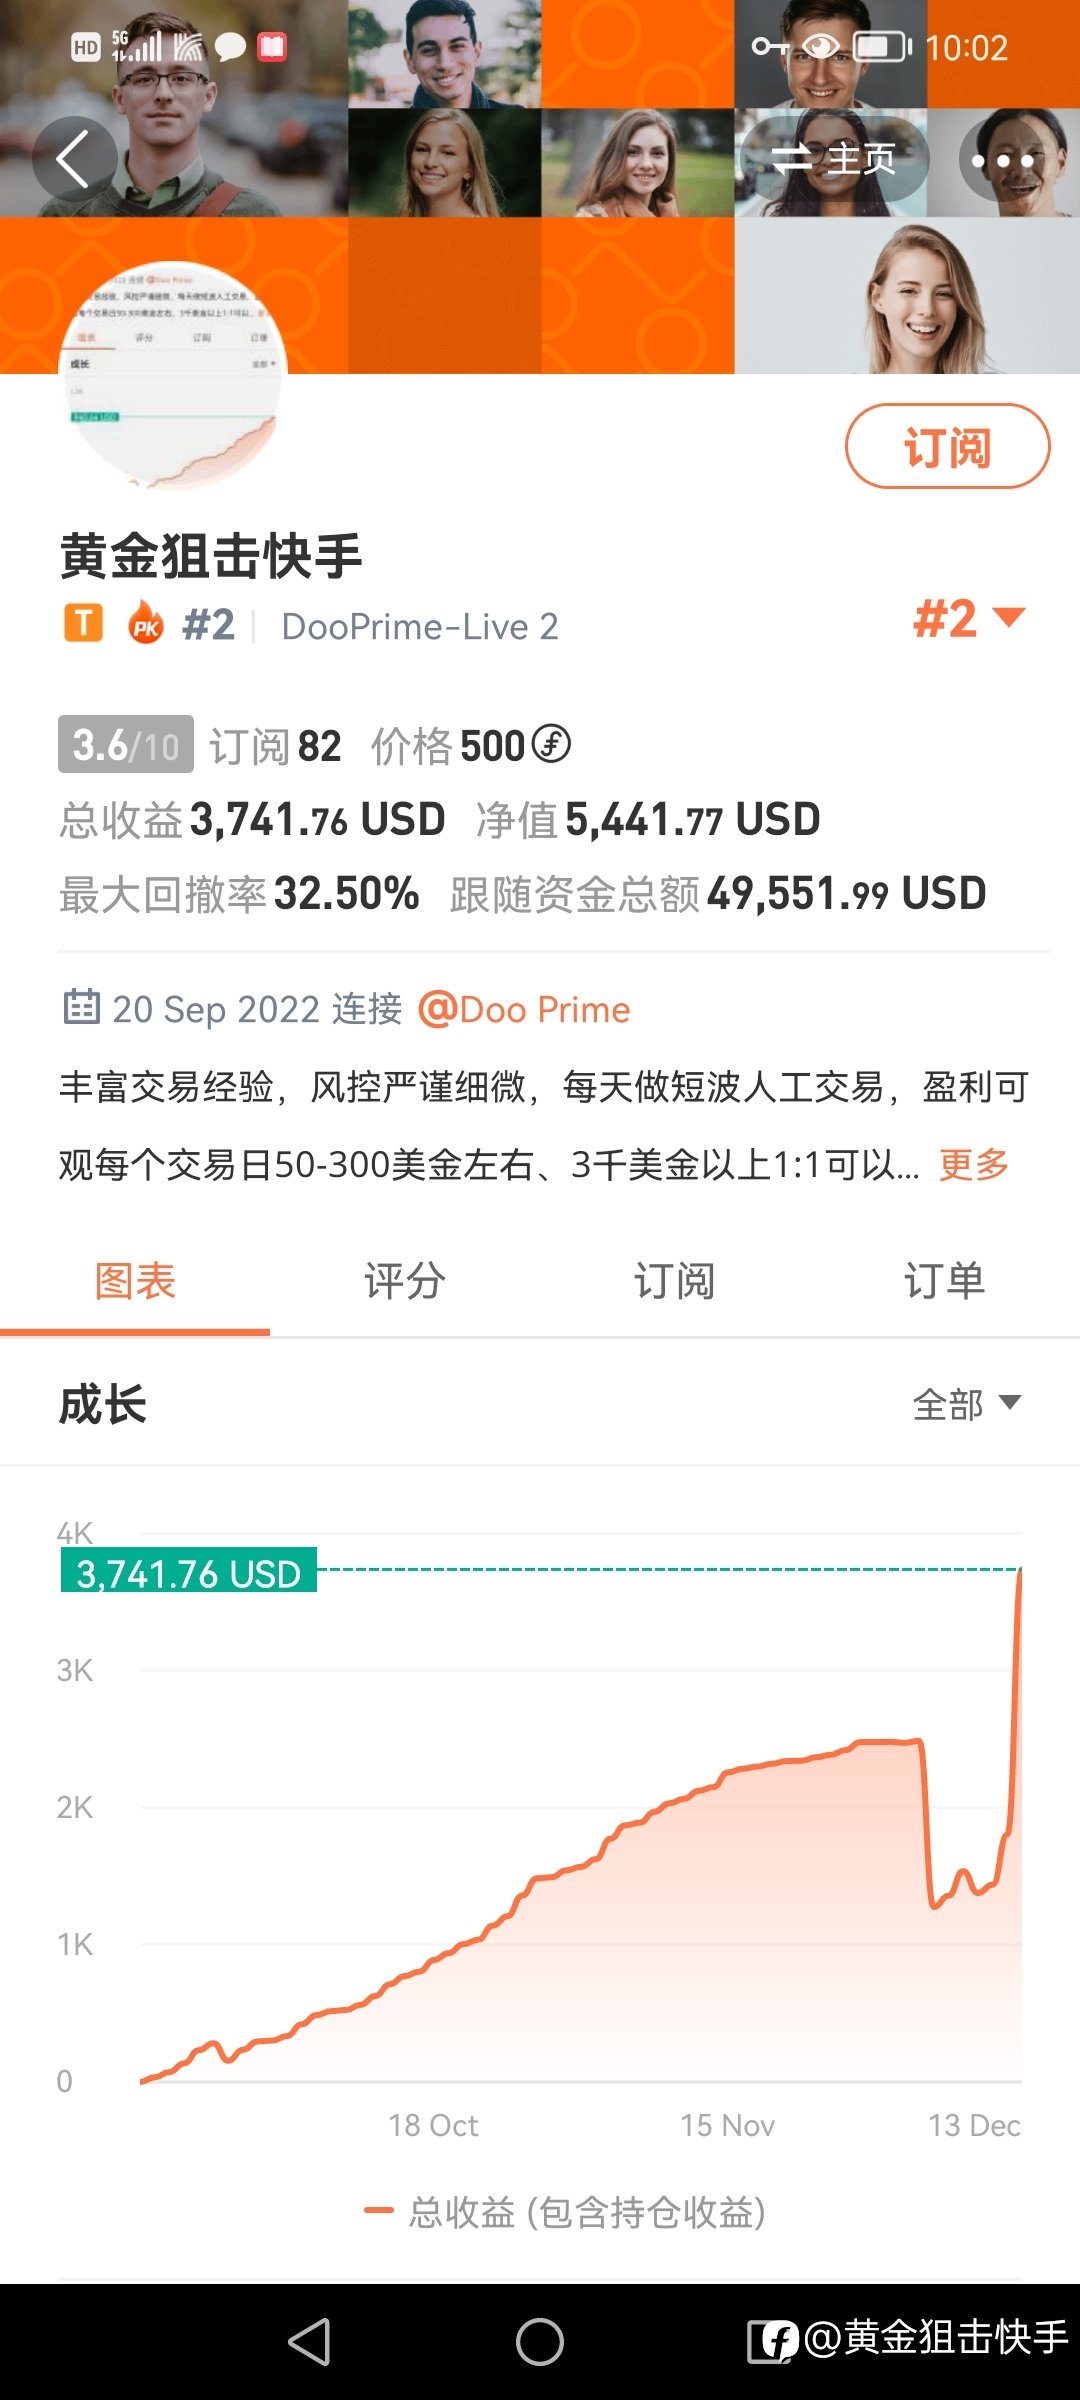Expand the #2 account dropdown
This screenshot has height=2400, width=1080.
969,618
